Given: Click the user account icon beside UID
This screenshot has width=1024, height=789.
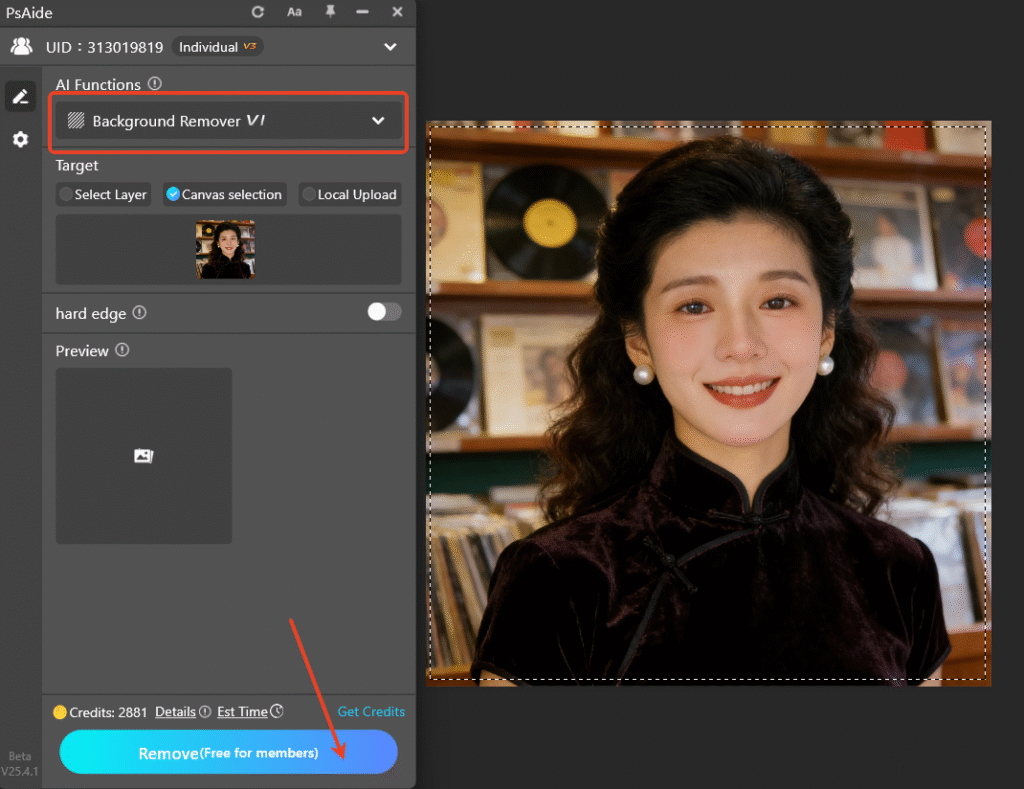Looking at the screenshot, I should point(21,46).
